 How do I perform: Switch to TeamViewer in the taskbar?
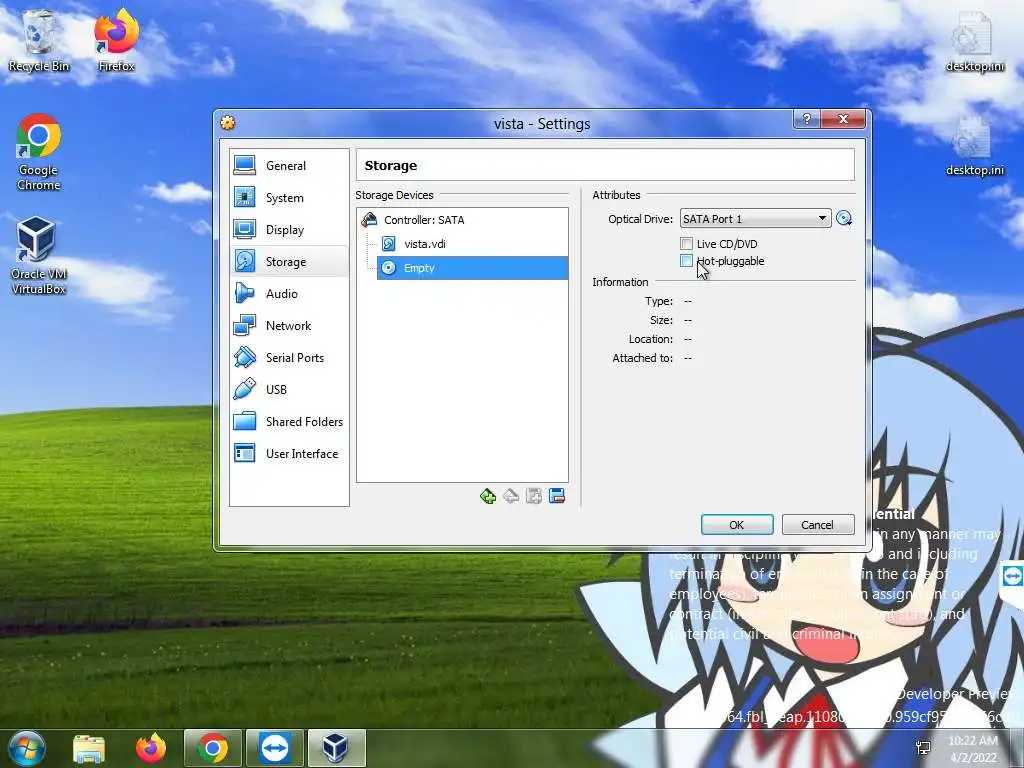coord(275,748)
